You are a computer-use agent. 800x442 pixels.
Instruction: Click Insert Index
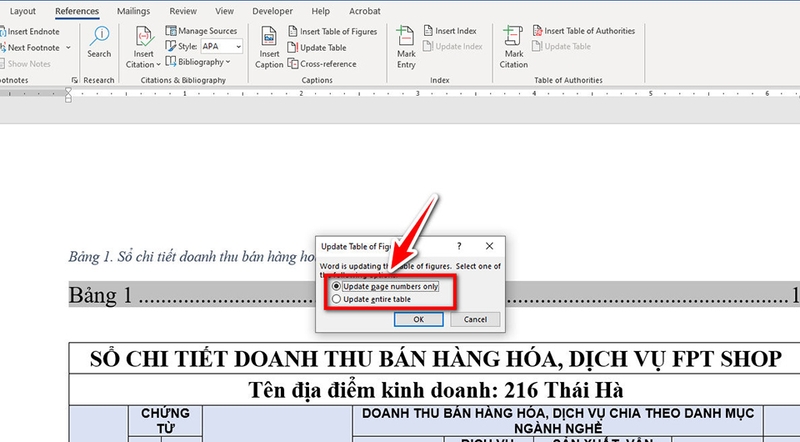(450, 31)
